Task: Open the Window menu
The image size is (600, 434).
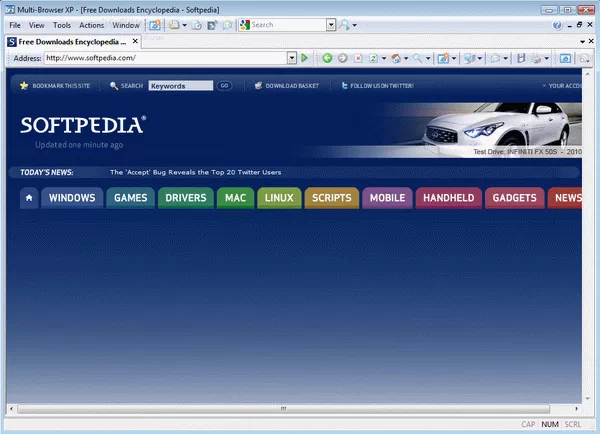Action: [x=126, y=25]
